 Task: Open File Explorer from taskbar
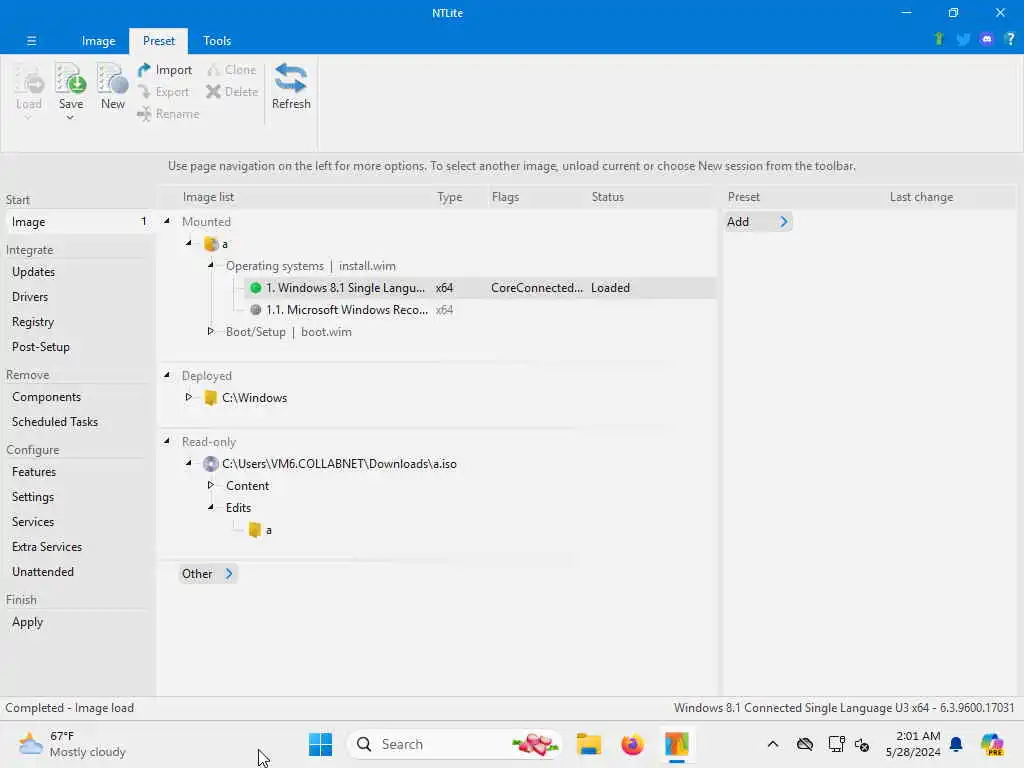588,744
